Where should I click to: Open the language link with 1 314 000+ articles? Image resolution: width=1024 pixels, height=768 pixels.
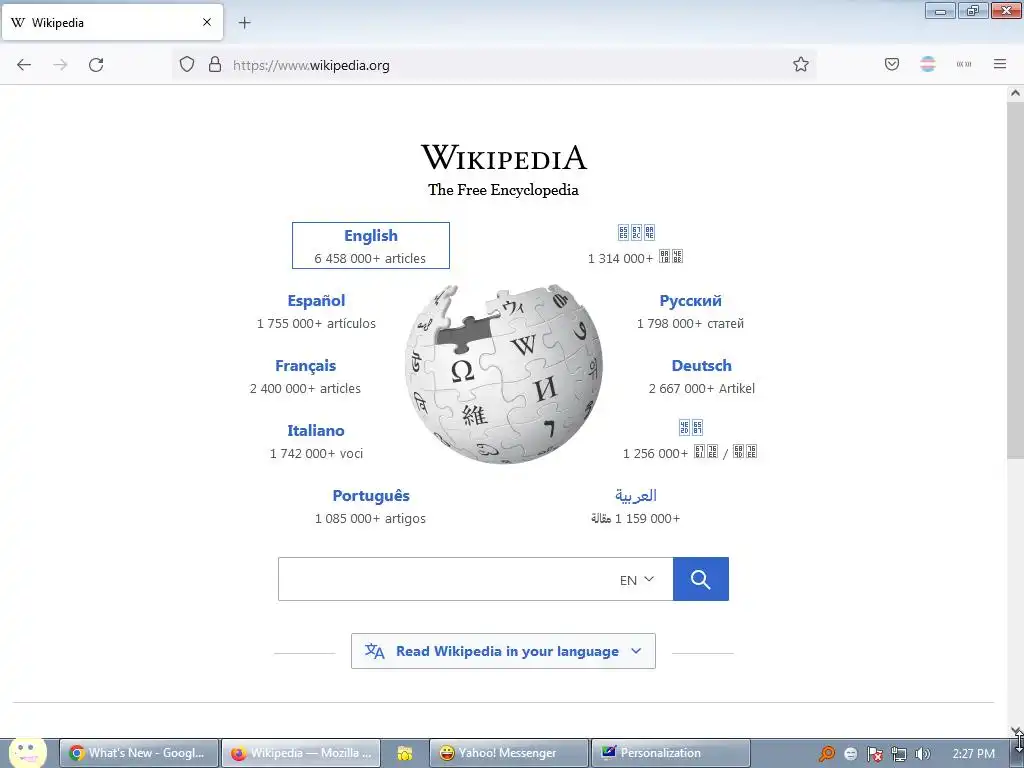point(636,232)
